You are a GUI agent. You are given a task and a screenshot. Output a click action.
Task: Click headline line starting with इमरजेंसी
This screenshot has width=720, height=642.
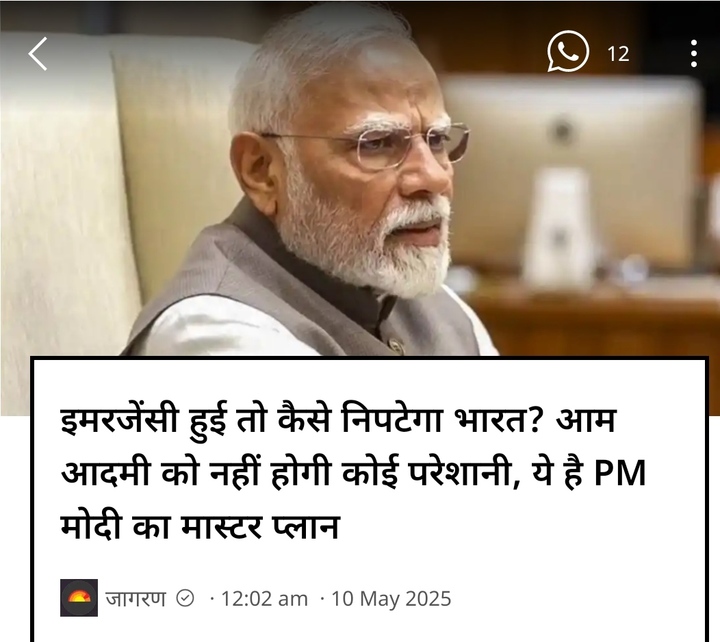click(x=338, y=419)
